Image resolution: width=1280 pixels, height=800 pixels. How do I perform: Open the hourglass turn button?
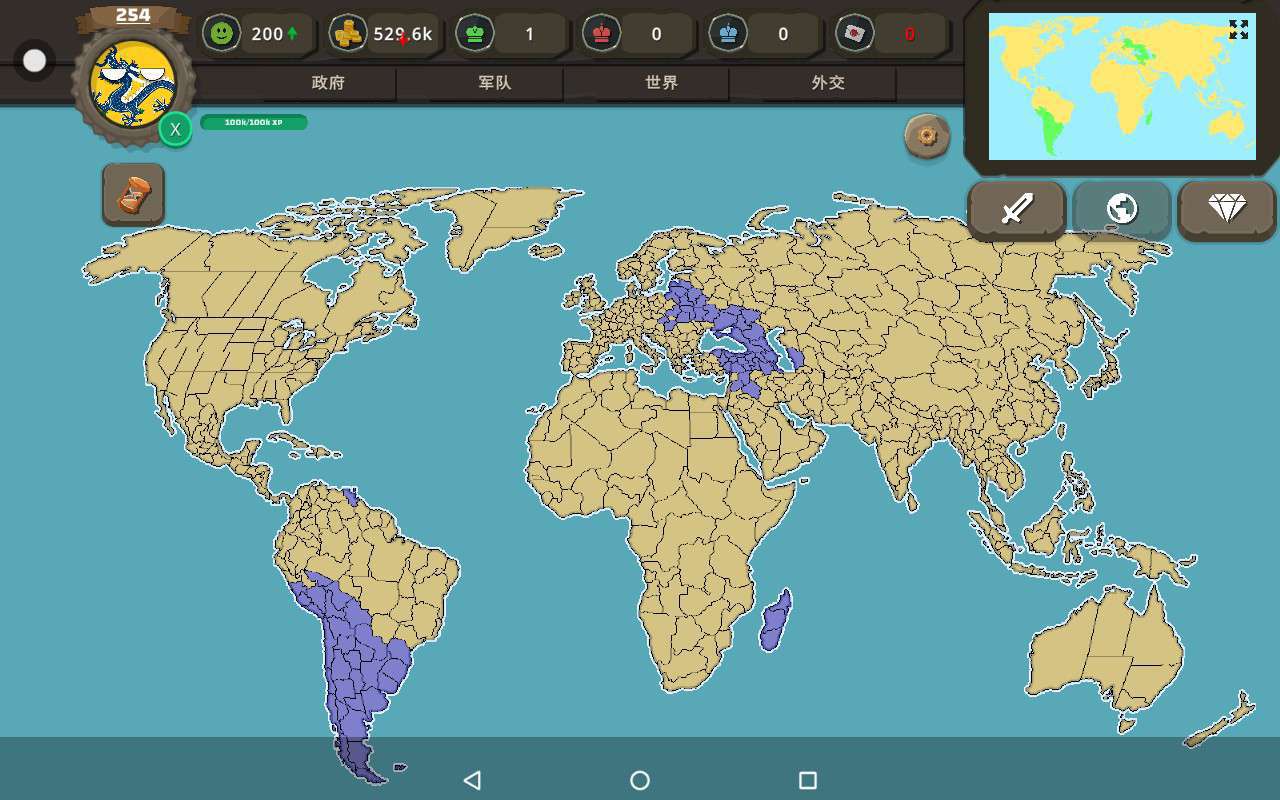click(x=133, y=194)
